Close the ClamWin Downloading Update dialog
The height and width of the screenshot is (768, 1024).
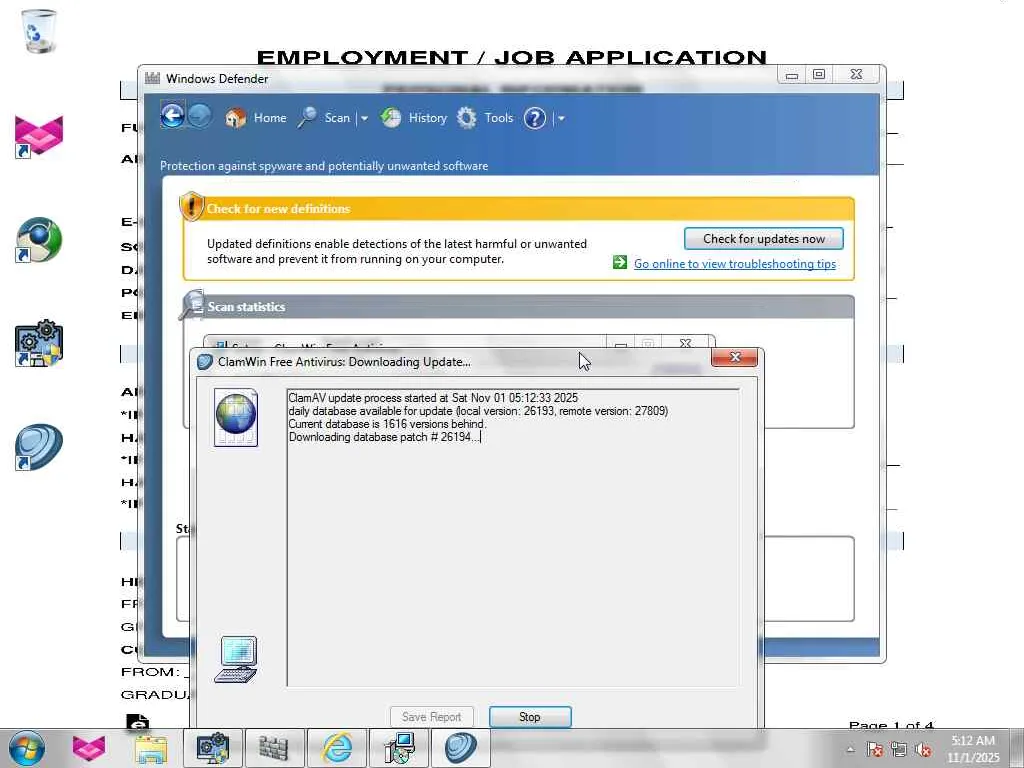coord(735,357)
